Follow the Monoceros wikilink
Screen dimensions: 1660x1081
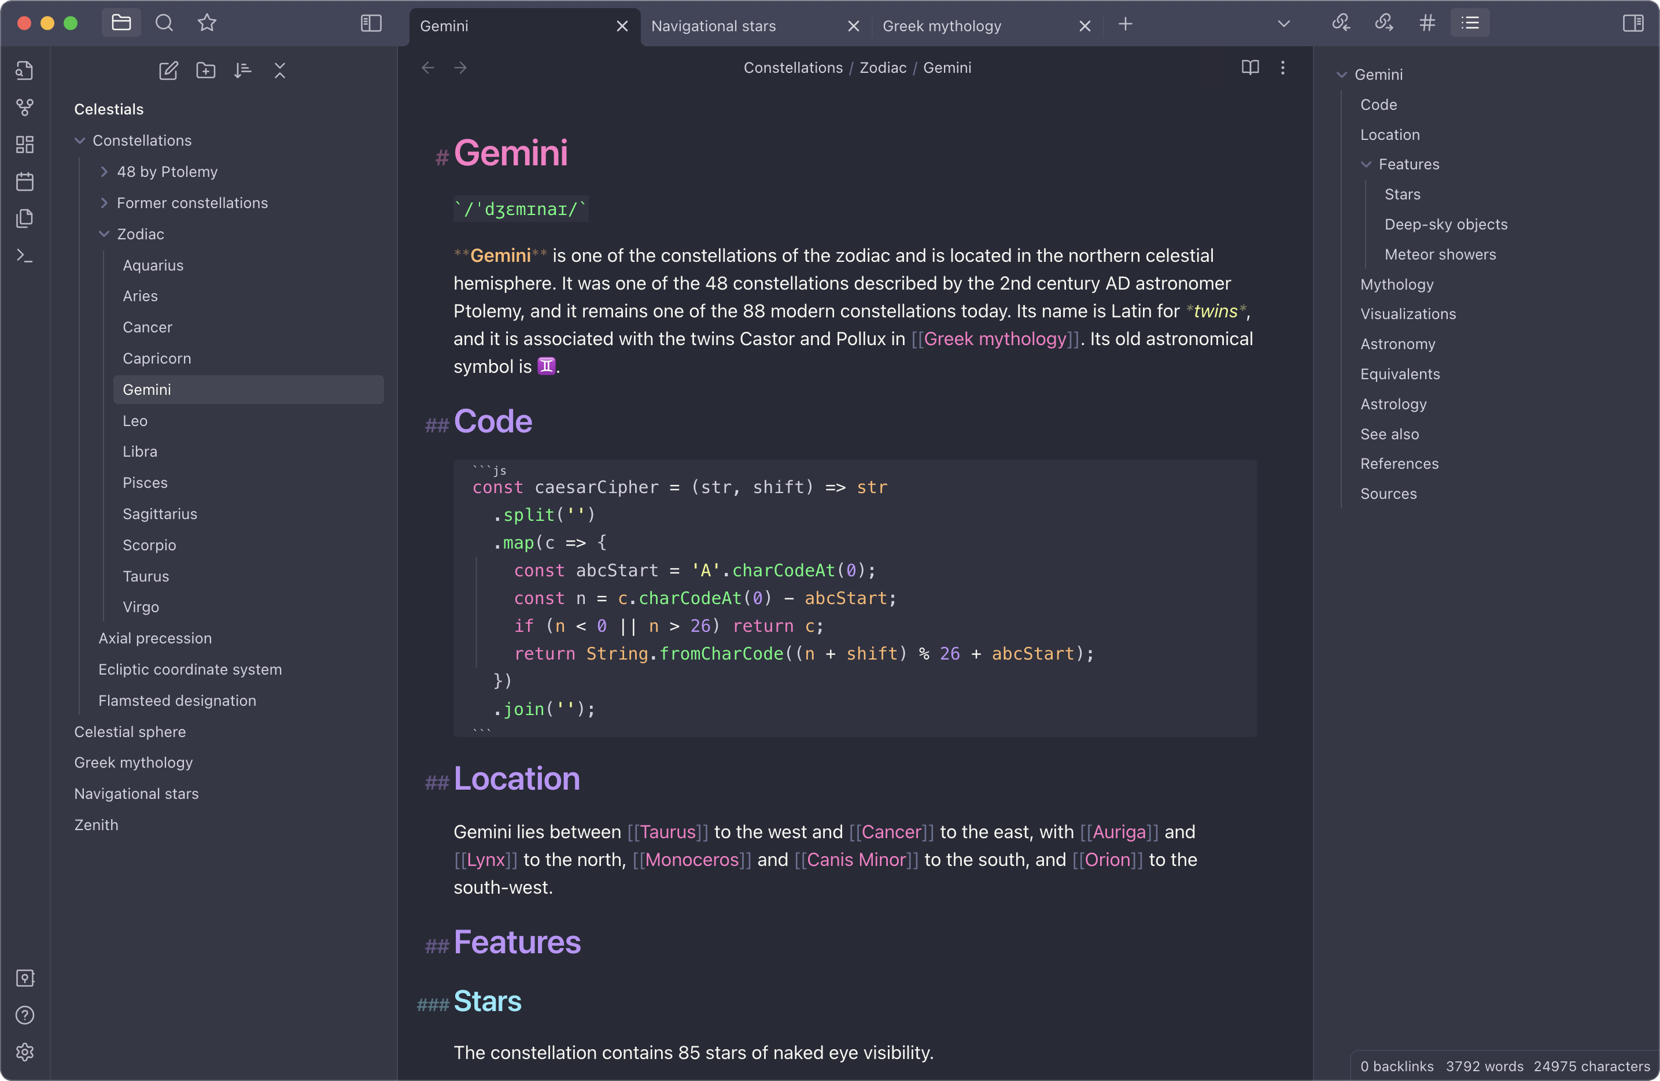pyautogui.click(x=692, y=860)
